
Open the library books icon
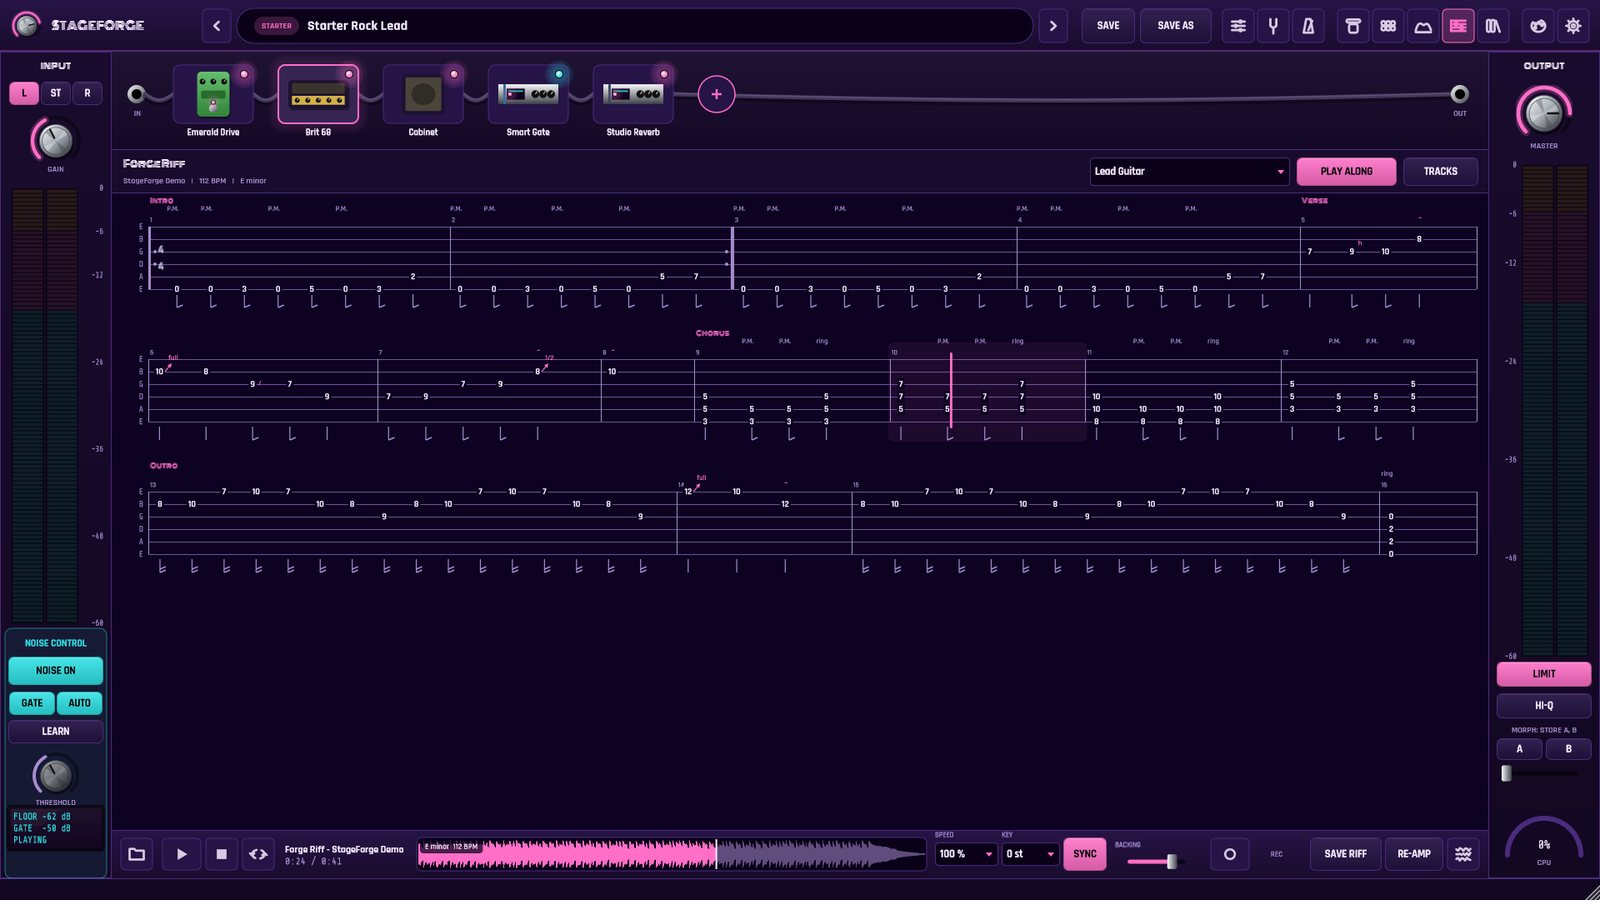tap(1493, 26)
